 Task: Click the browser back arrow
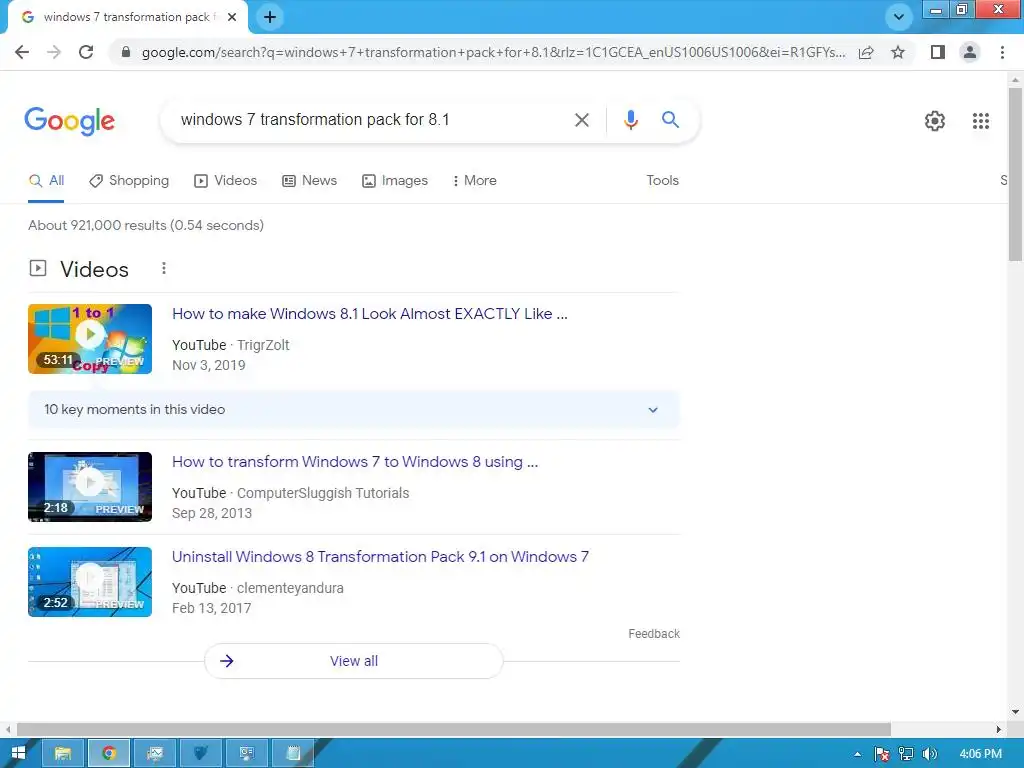[22, 52]
